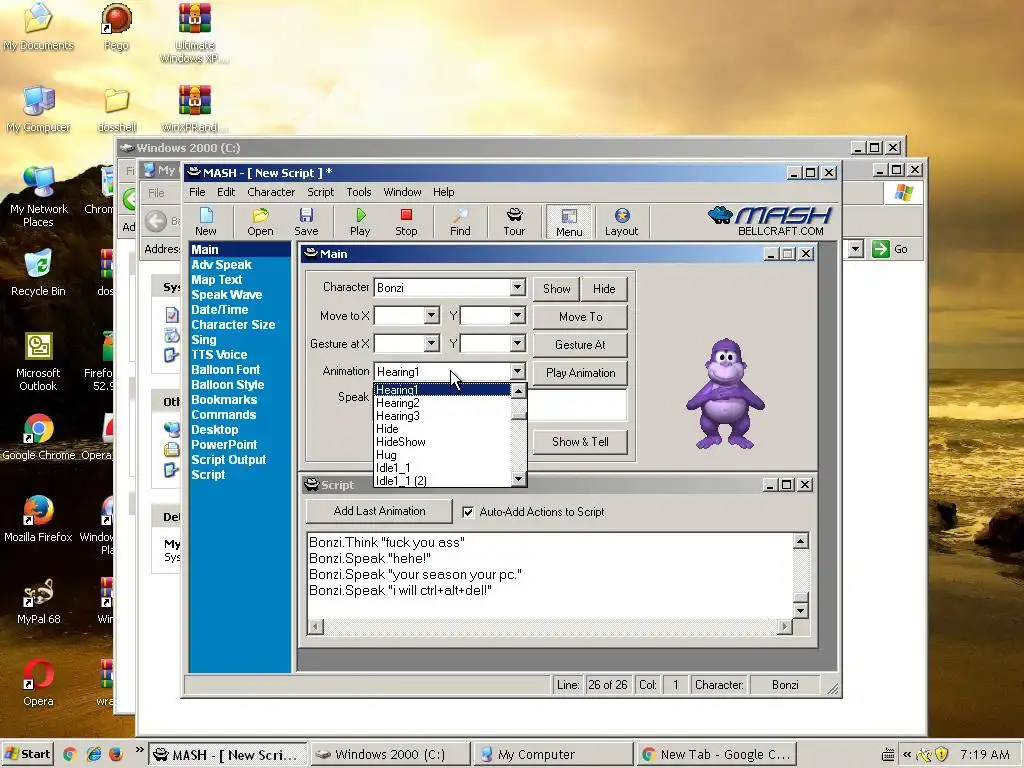Switch to Windows 2000 (C:) taskbar item
Viewport: 1024px width, 768px height.
pyautogui.click(x=390, y=754)
